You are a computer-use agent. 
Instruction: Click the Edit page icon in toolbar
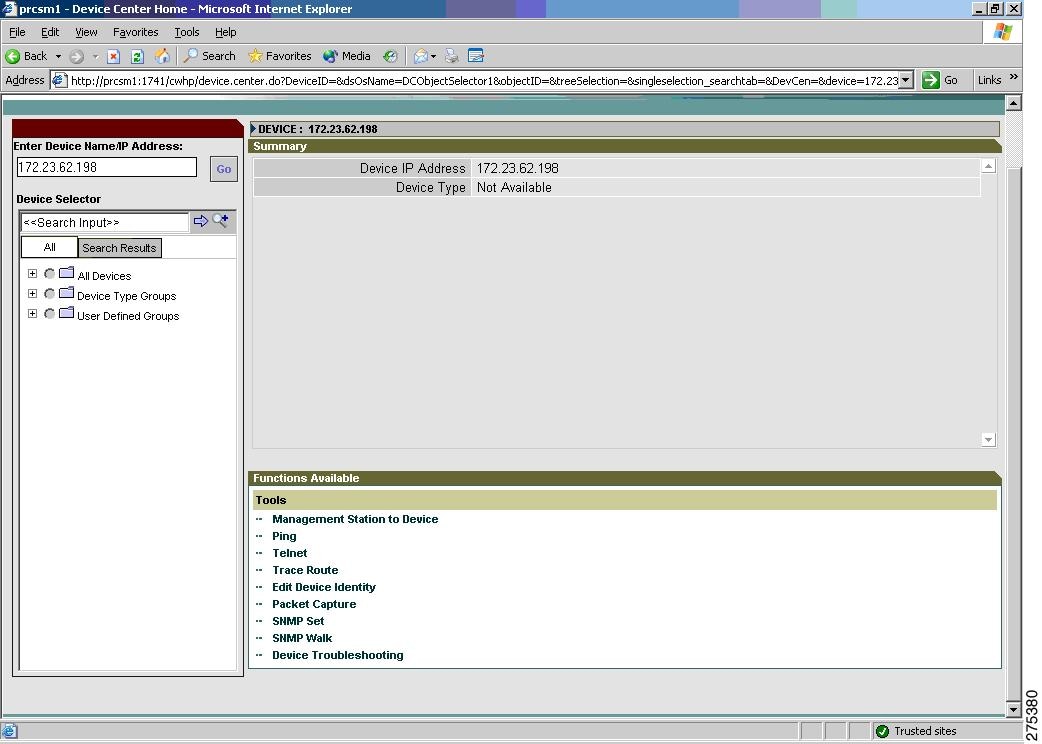pyautogui.click(x=476, y=56)
